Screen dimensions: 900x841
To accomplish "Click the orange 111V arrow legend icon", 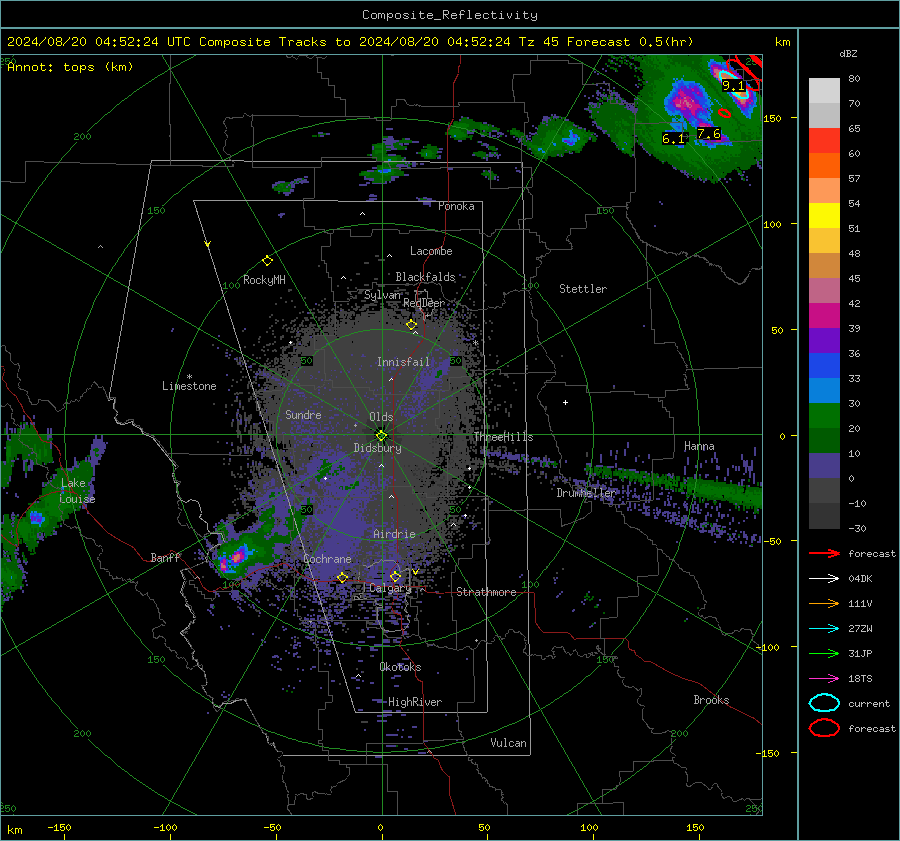I will 824,603.
